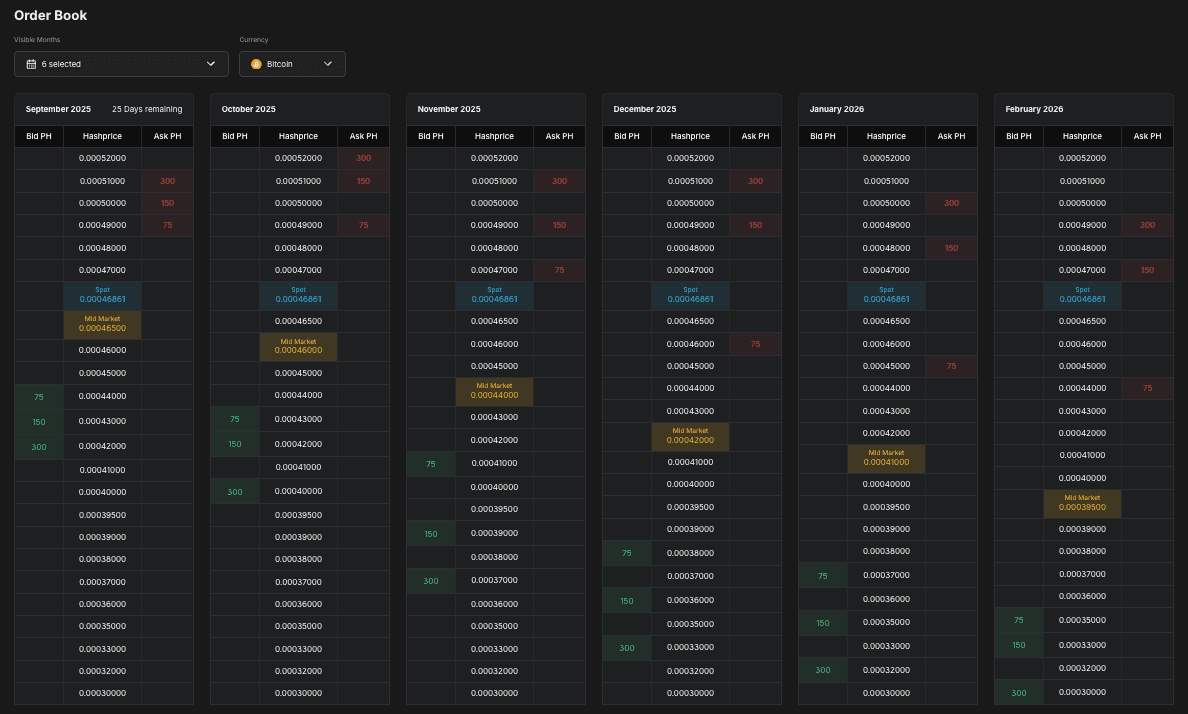Choose the February 2026 ask of 75 PH
The height and width of the screenshot is (714, 1188).
[x=1147, y=388]
